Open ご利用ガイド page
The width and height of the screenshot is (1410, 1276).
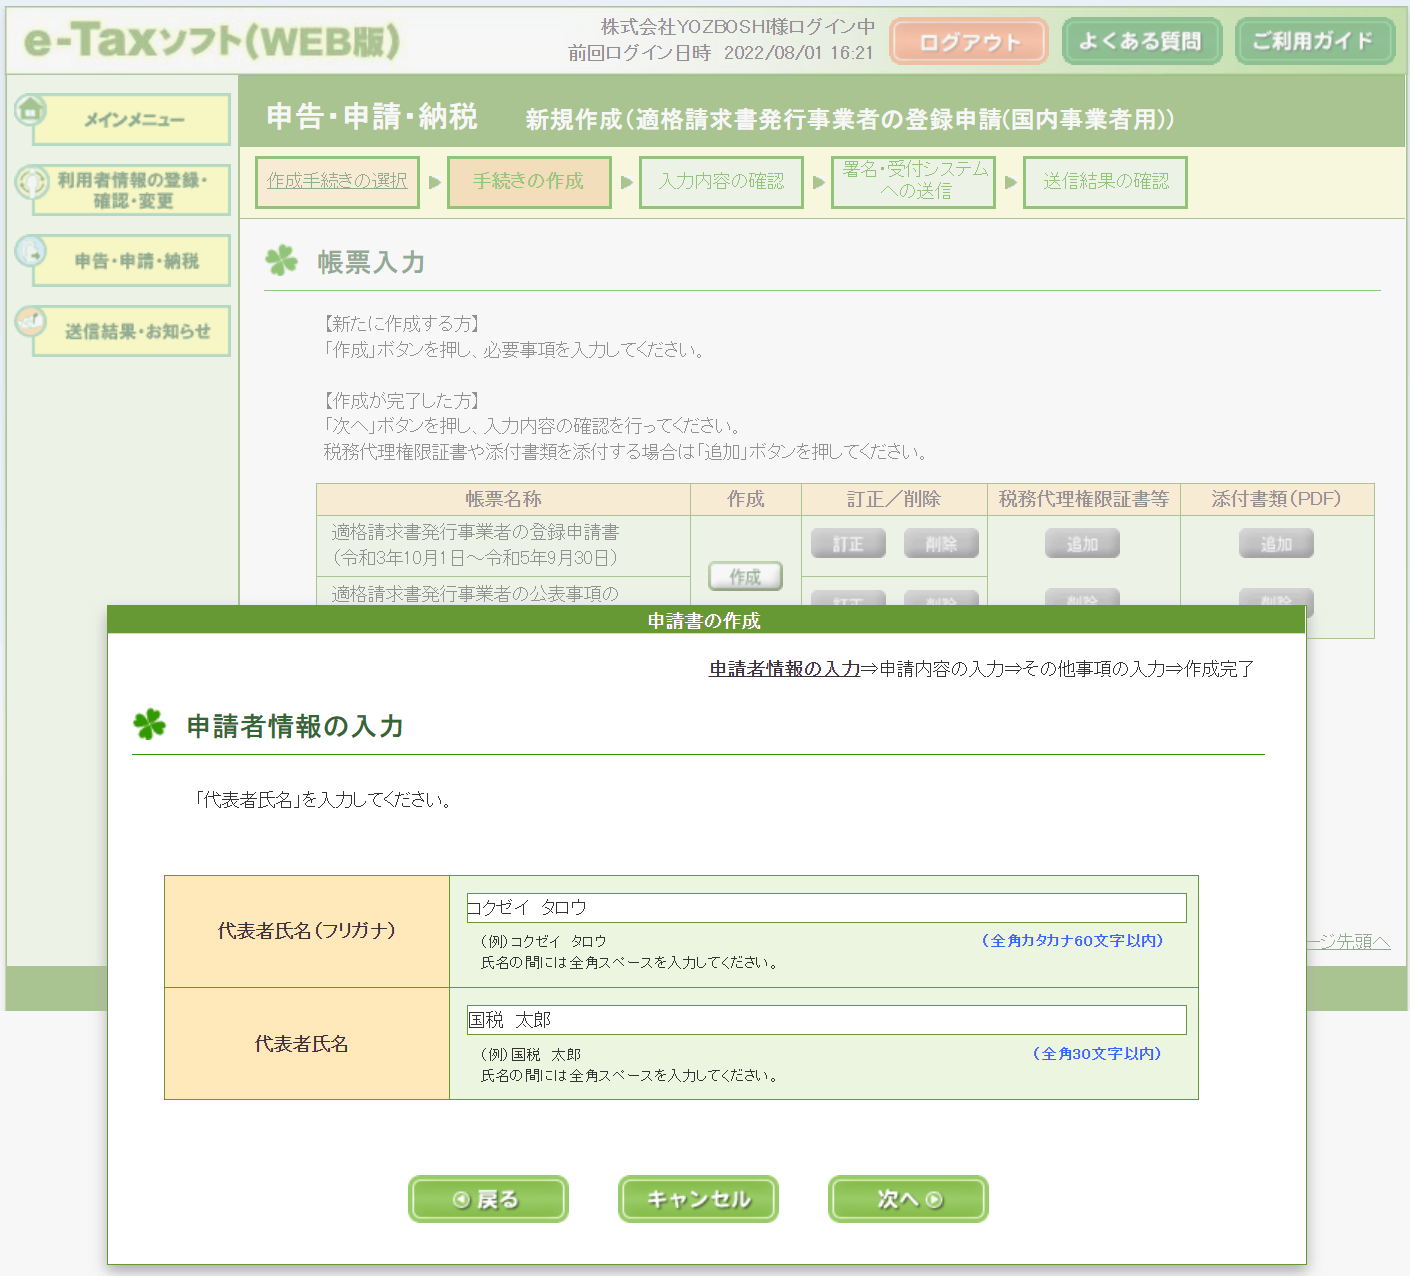pos(1314,42)
